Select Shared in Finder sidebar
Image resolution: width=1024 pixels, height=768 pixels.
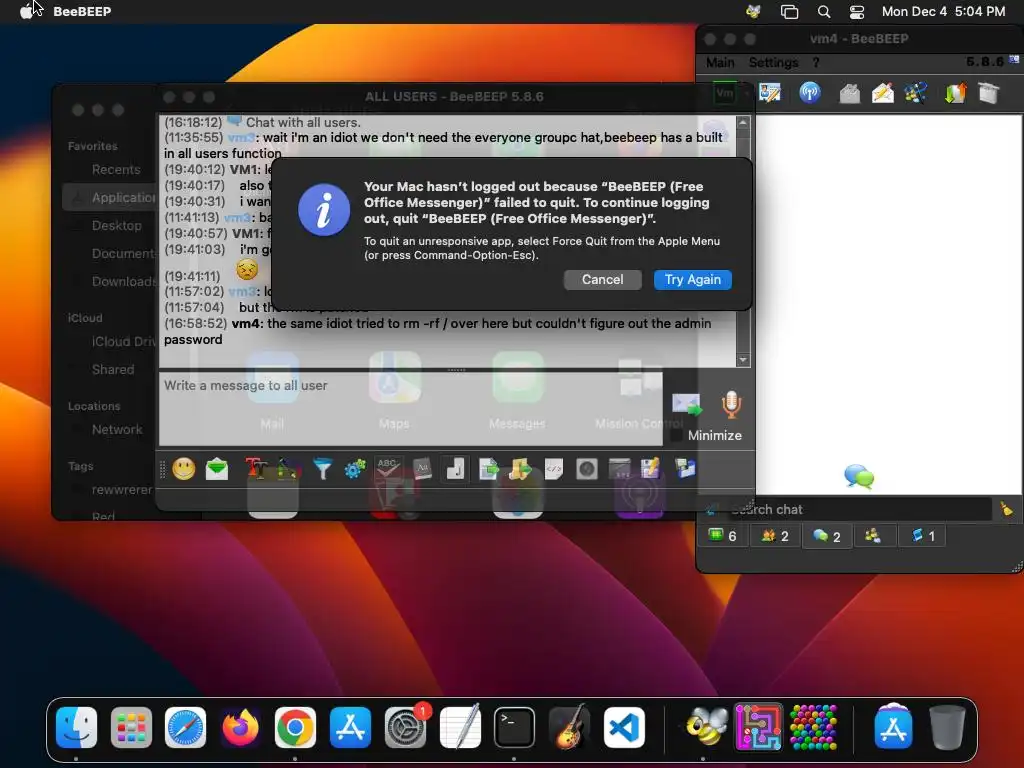(x=113, y=369)
